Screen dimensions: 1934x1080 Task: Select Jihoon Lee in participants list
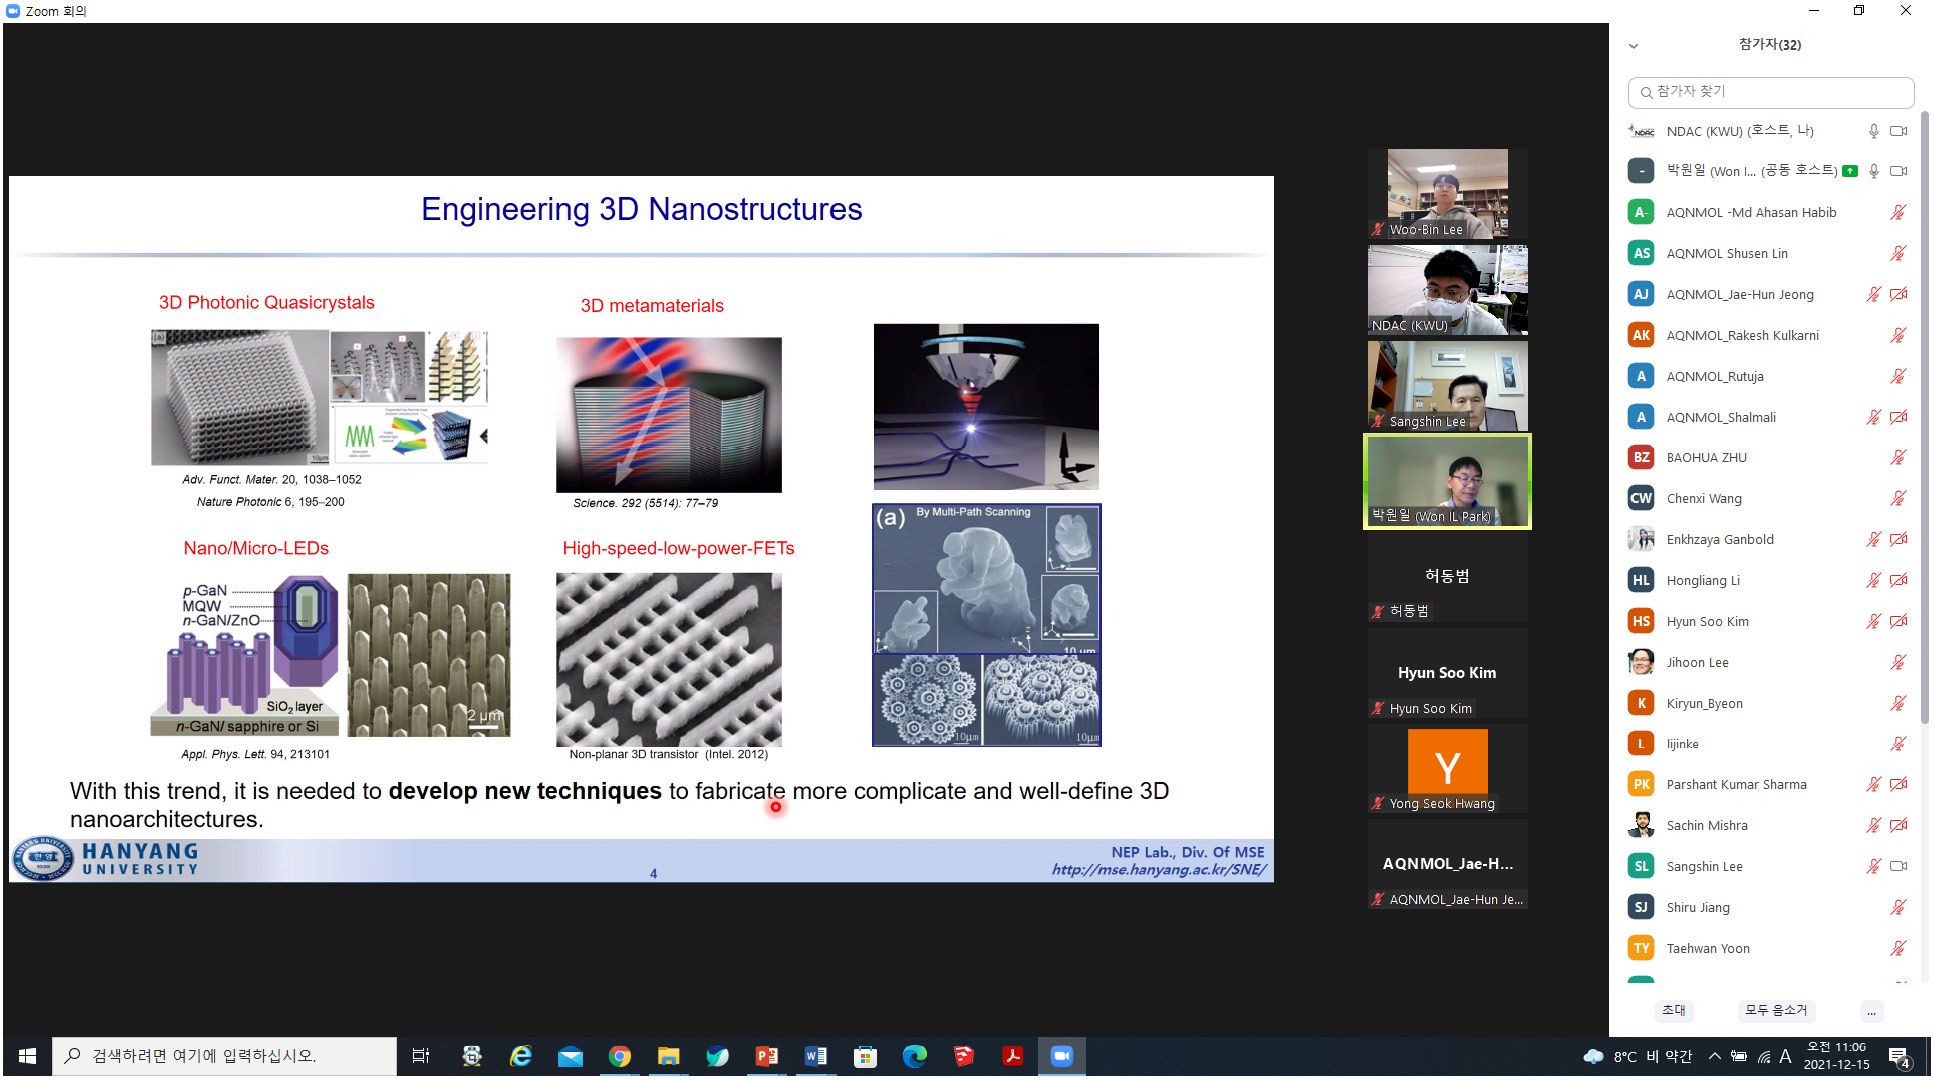(x=1697, y=662)
